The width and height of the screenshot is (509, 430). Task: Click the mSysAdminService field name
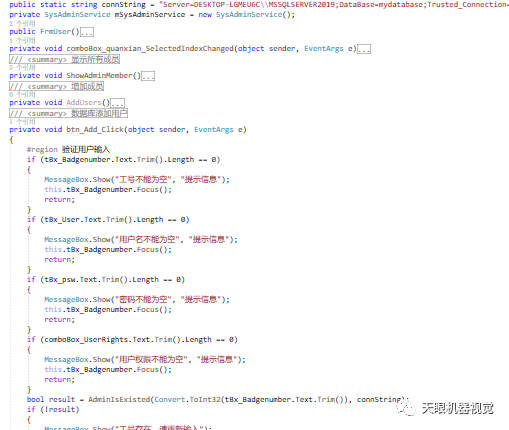click(150, 15)
